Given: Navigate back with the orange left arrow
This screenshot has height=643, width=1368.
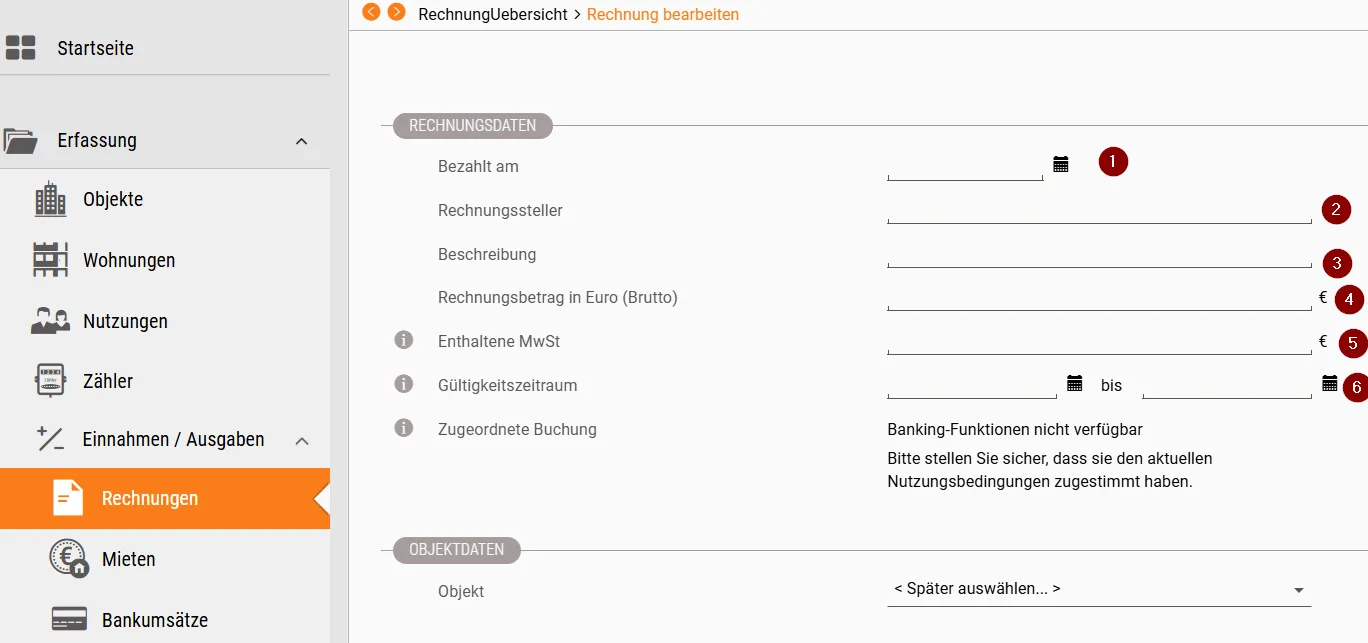Looking at the screenshot, I should 371,12.
